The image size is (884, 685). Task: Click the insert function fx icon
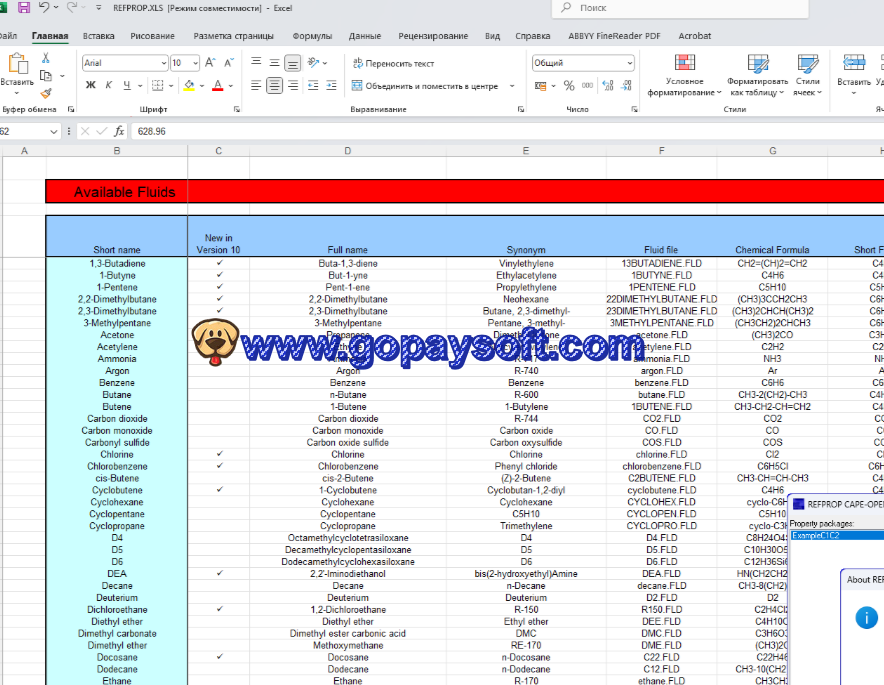119,131
